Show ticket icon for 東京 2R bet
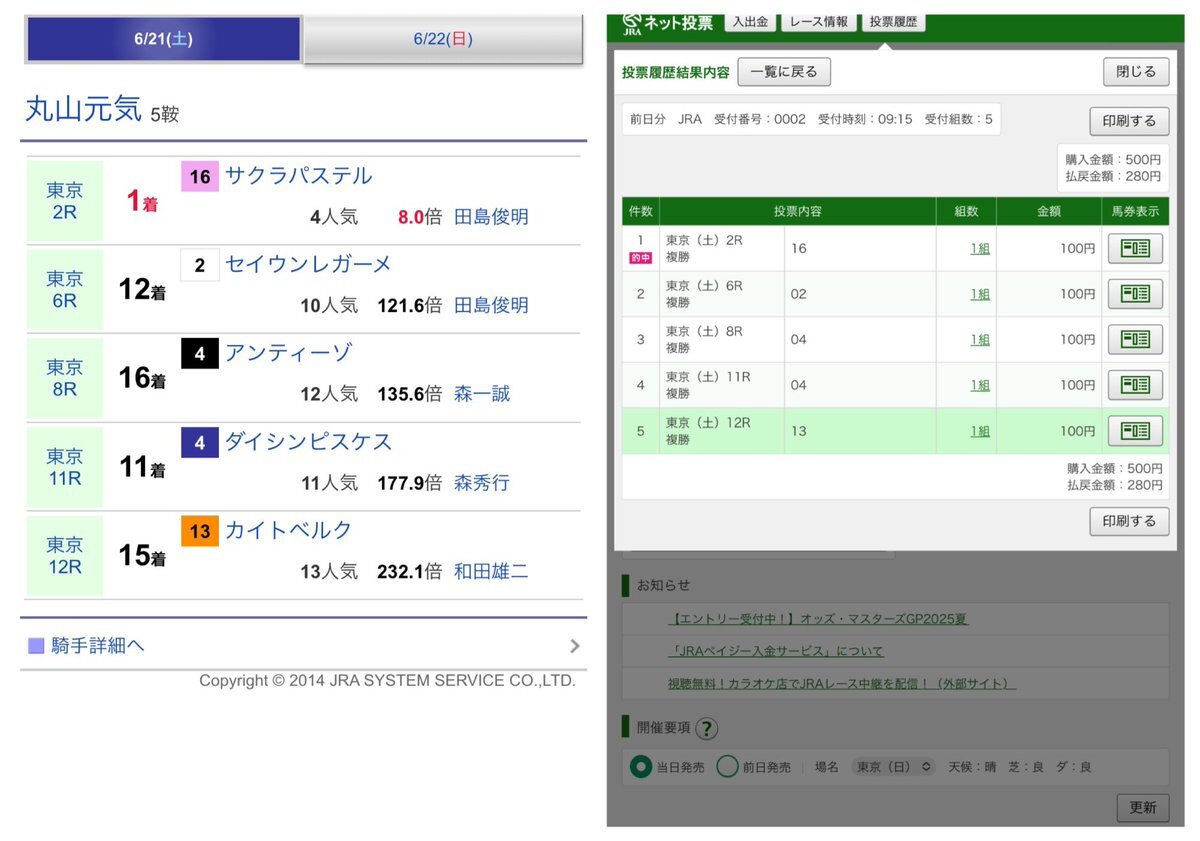Screen dimensions: 1200x841 [x=1135, y=248]
